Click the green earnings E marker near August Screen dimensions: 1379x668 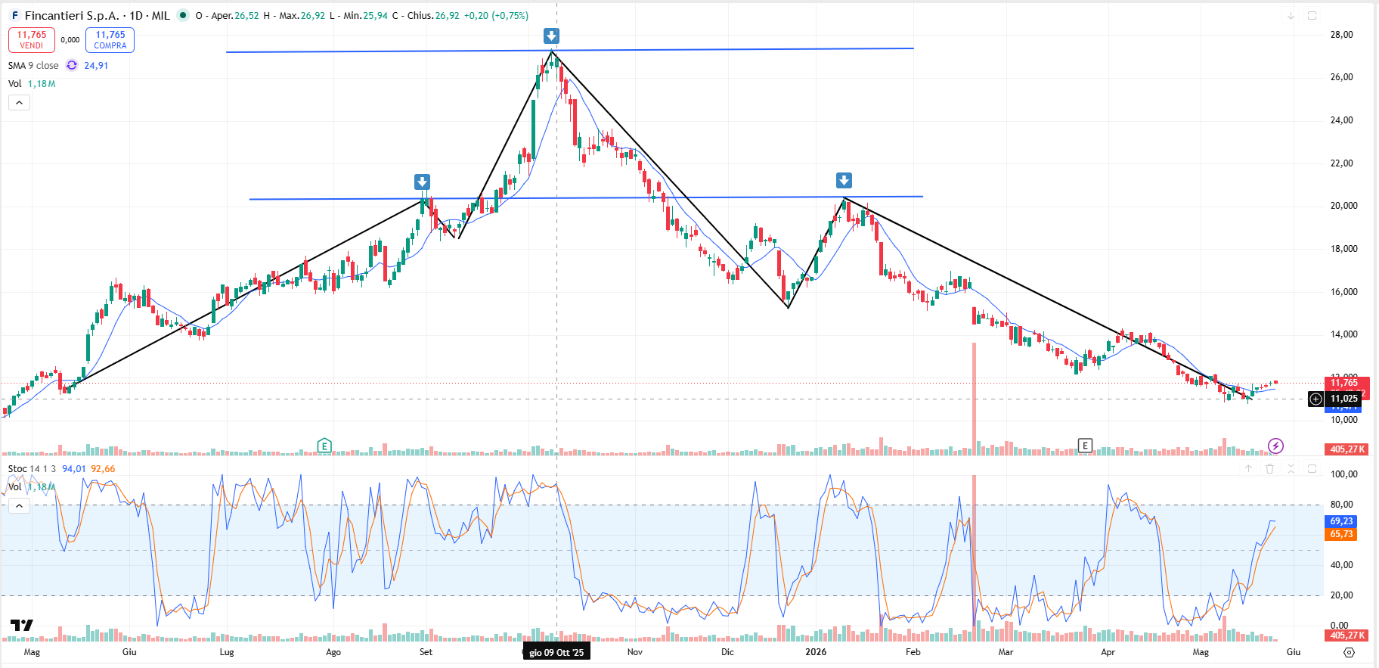click(x=324, y=445)
